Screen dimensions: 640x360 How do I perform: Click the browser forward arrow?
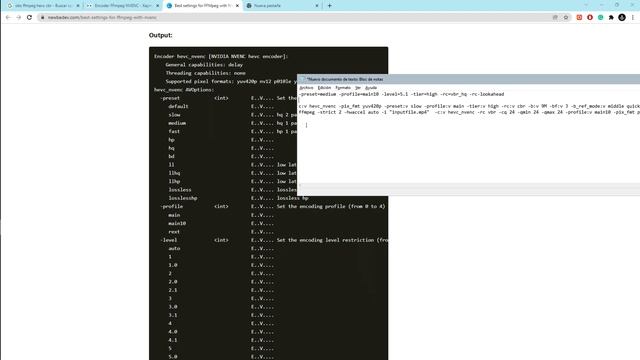18,18
